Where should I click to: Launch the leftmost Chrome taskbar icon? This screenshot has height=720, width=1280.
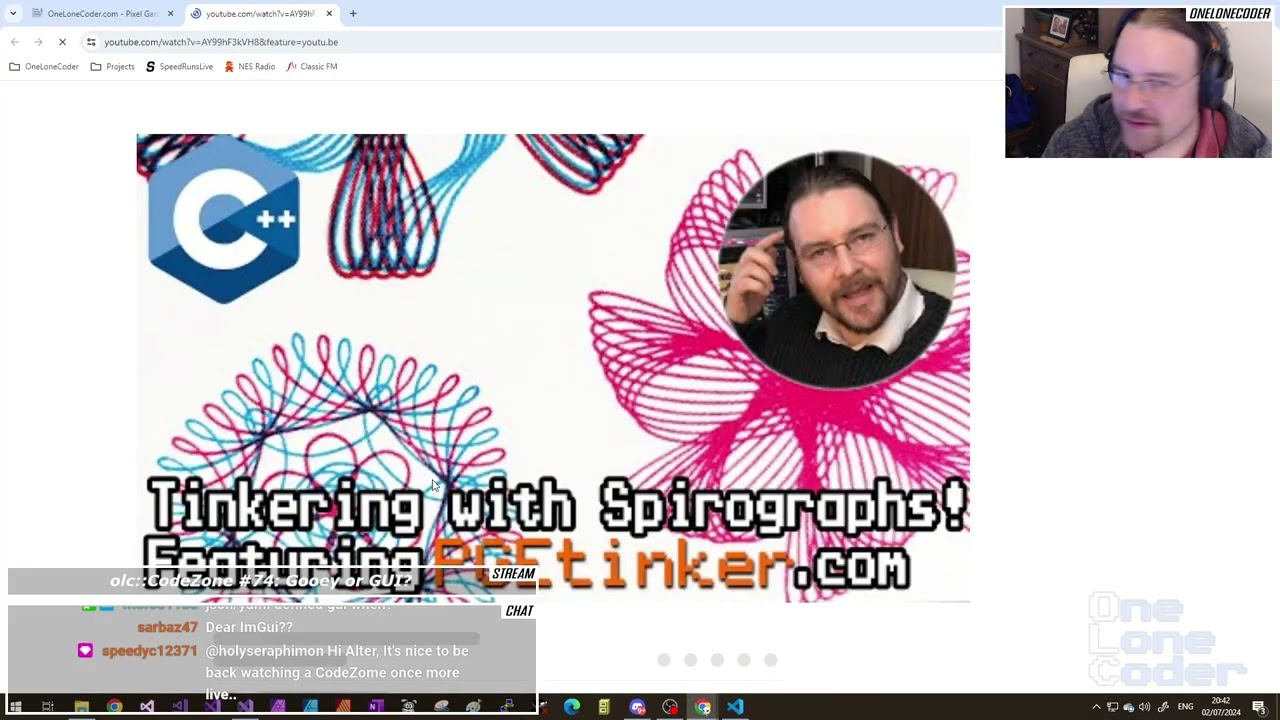pos(115,707)
